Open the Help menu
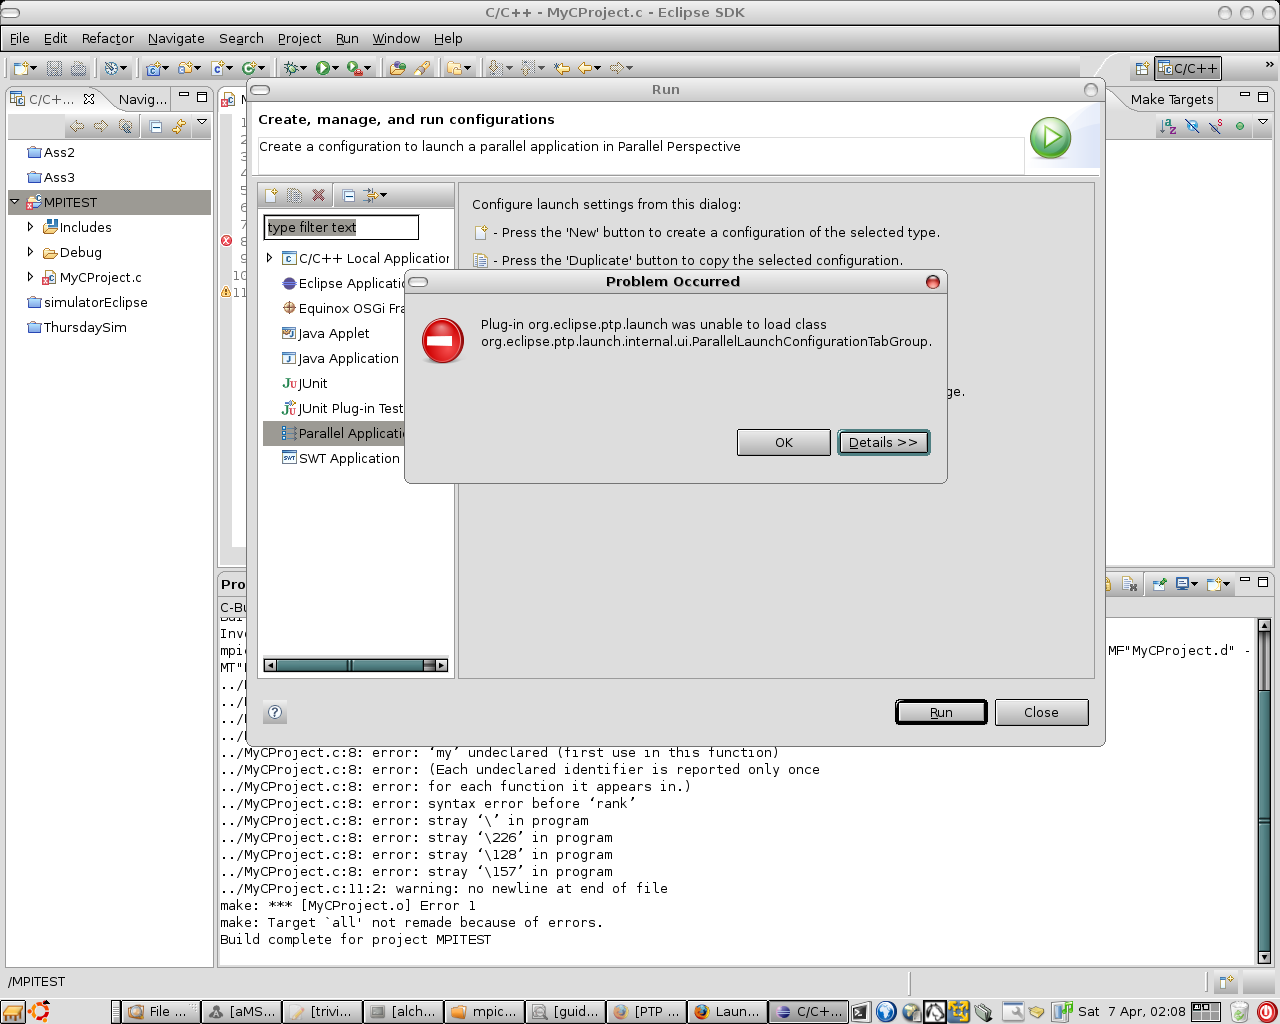This screenshot has height=1024, width=1280. coord(448,38)
